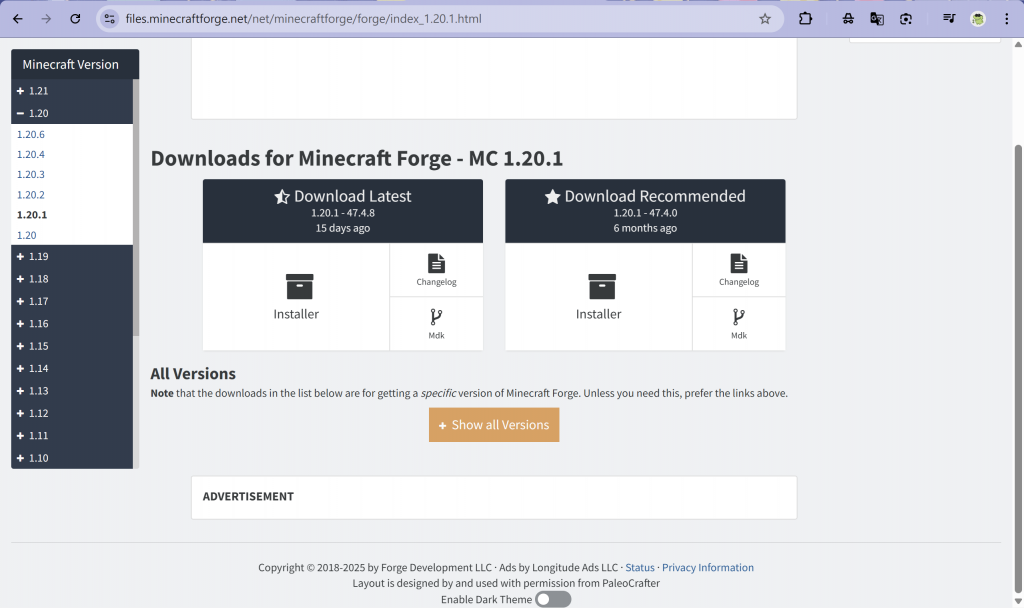Click the page vertical scrollbar
1024x608 pixels.
click(x=1018, y=369)
